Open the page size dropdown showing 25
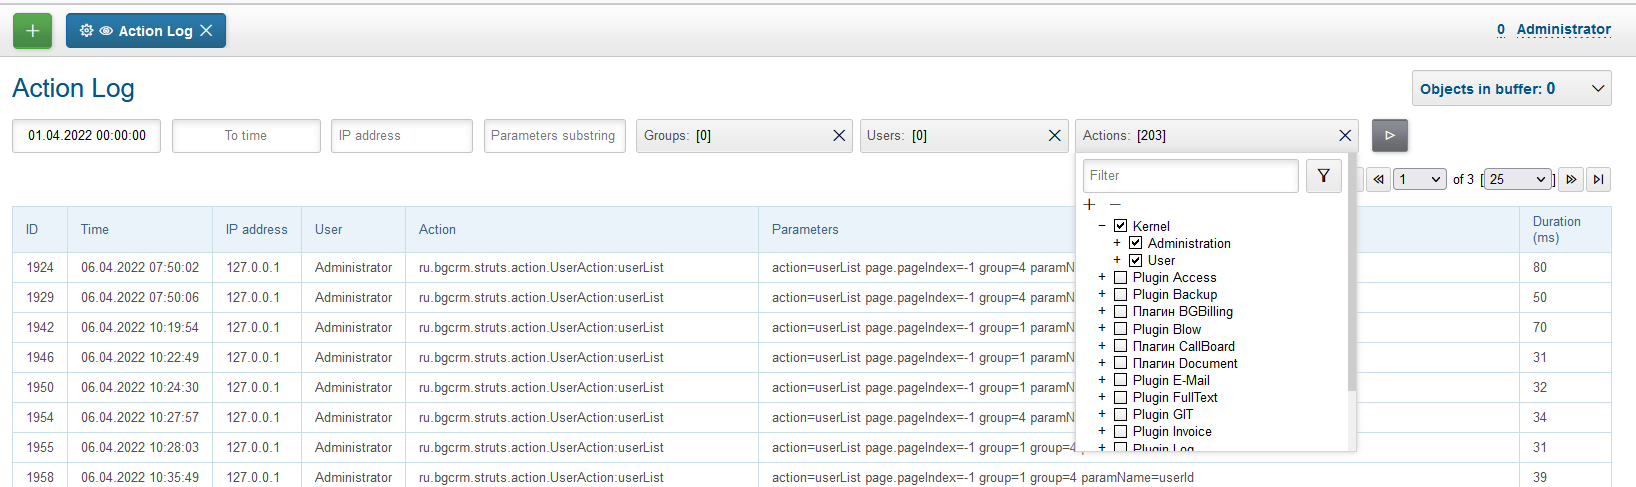 pyautogui.click(x=1517, y=180)
